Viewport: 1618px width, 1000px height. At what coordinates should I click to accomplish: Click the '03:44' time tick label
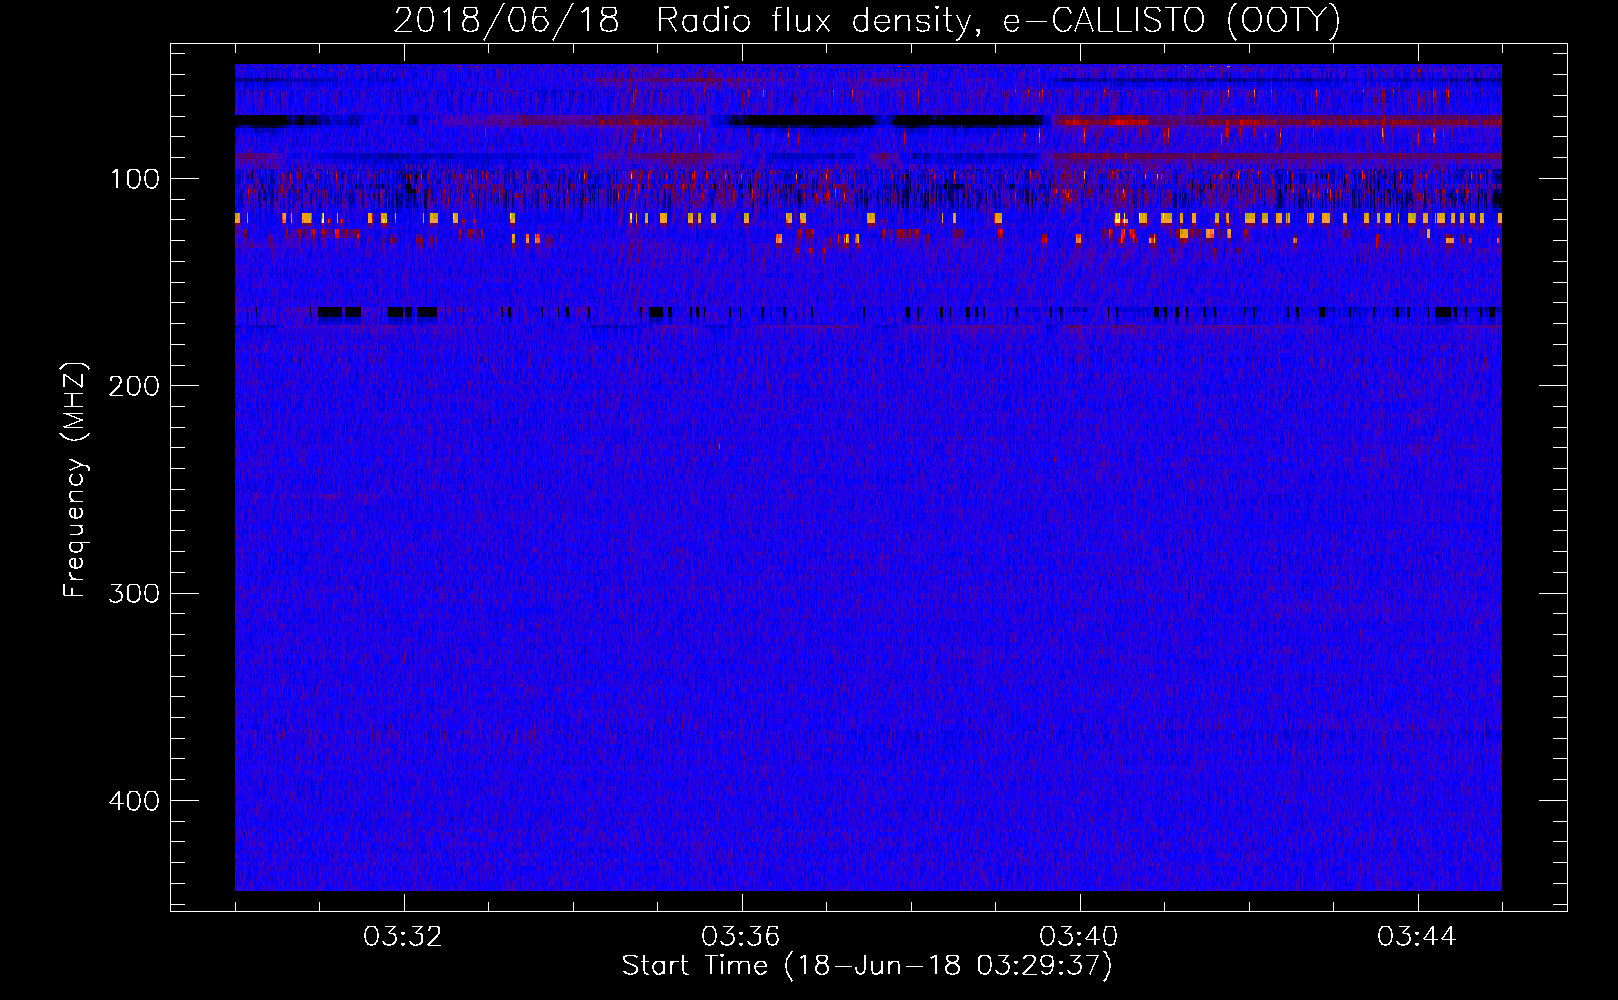(x=1417, y=937)
